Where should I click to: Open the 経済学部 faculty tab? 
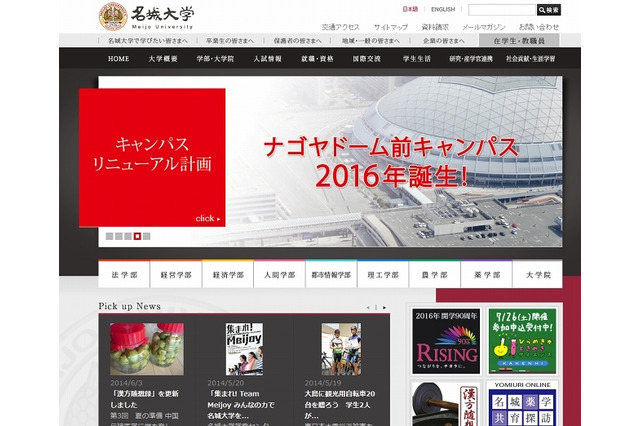coord(228,274)
